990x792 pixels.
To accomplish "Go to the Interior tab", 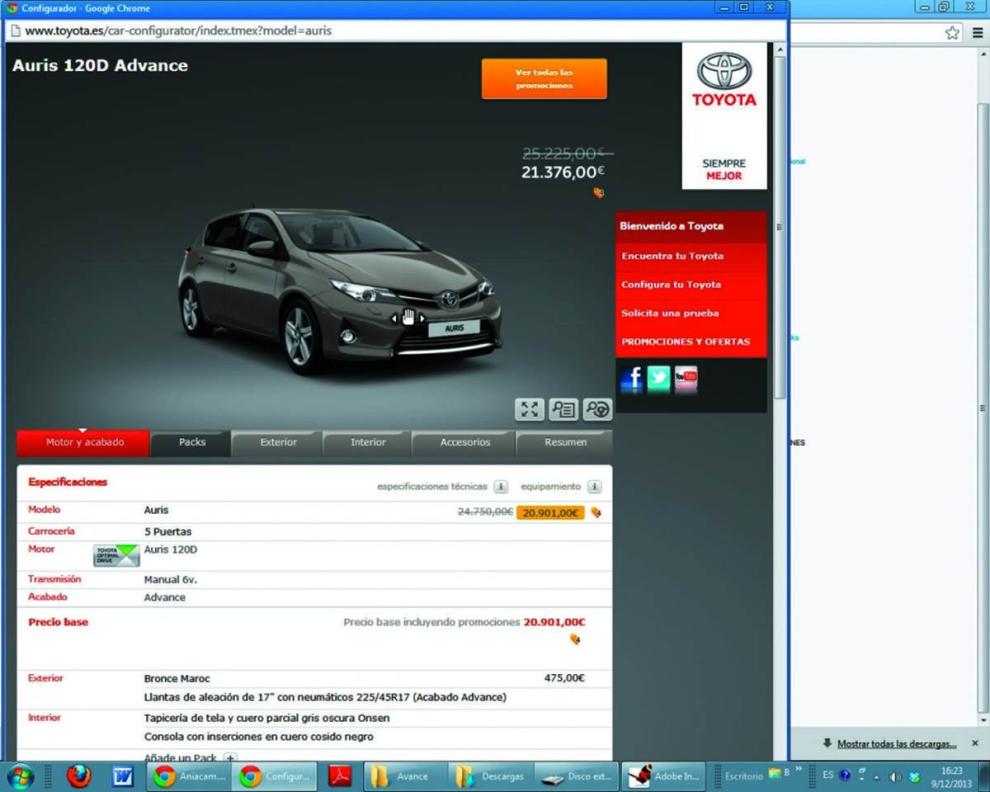I will coord(368,443).
